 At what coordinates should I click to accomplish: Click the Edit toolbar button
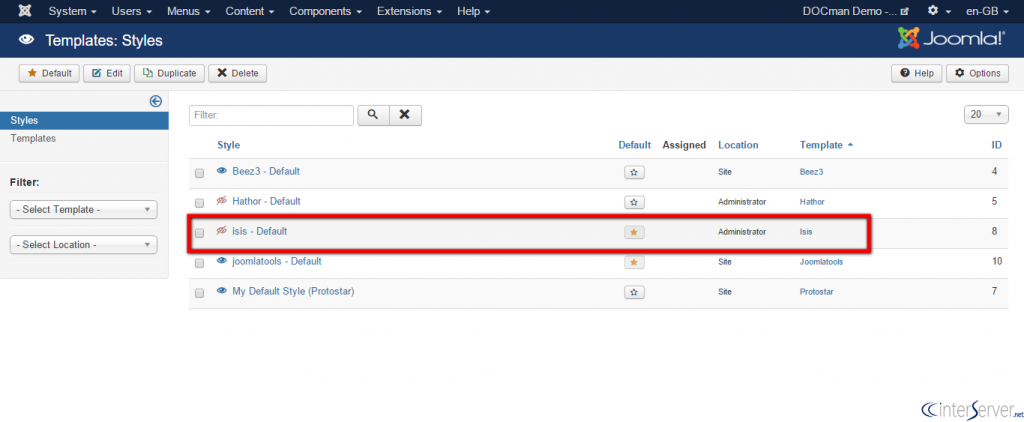point(107,73)
